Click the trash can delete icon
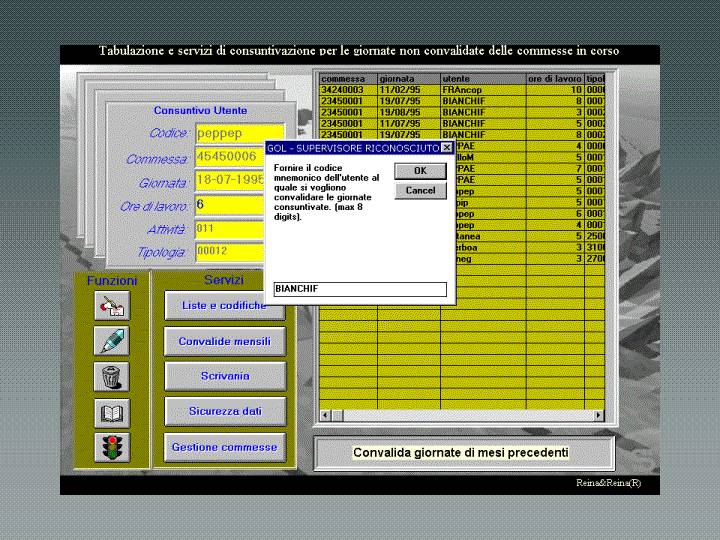 (x=111, y=376)
